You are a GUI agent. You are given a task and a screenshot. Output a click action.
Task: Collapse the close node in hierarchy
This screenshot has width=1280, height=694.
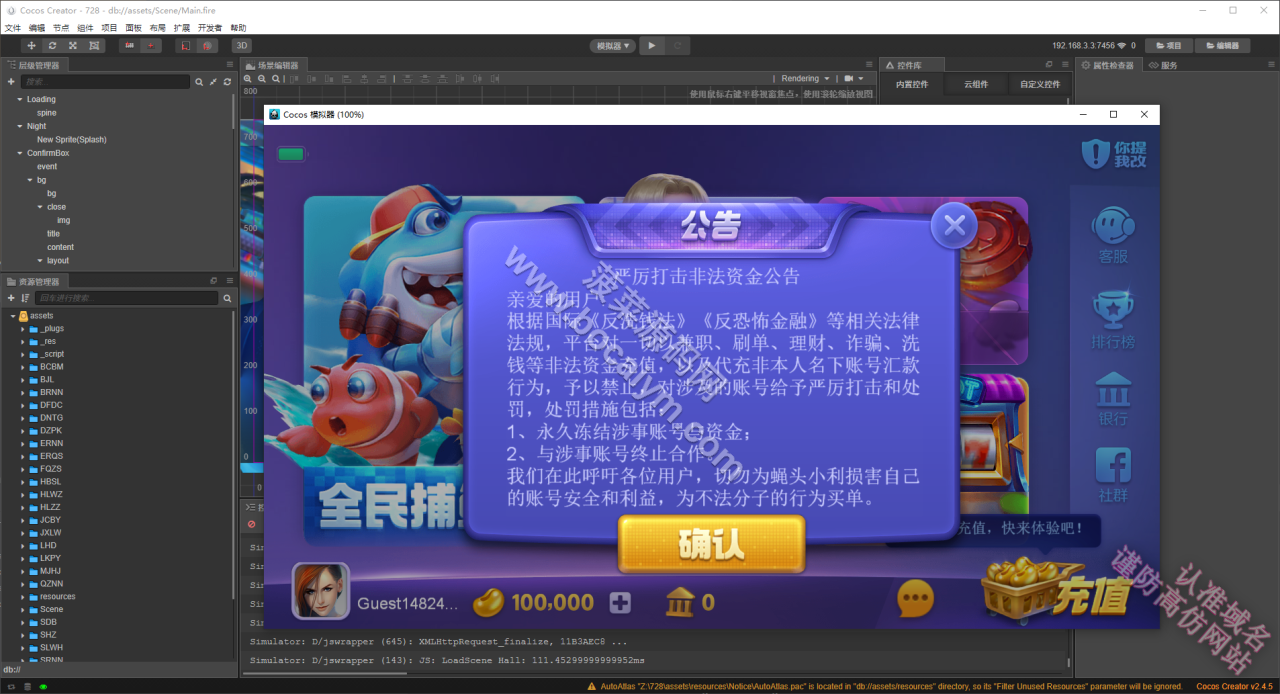[x=40, y=207]
